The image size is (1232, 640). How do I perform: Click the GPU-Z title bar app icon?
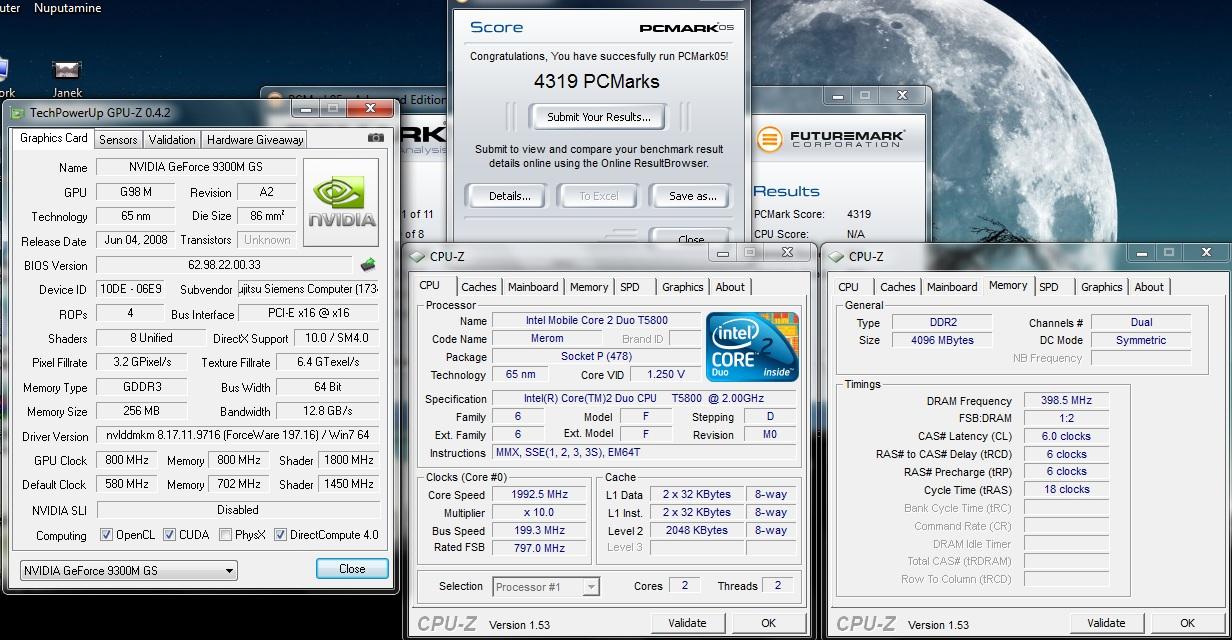[x=18, y=113]
